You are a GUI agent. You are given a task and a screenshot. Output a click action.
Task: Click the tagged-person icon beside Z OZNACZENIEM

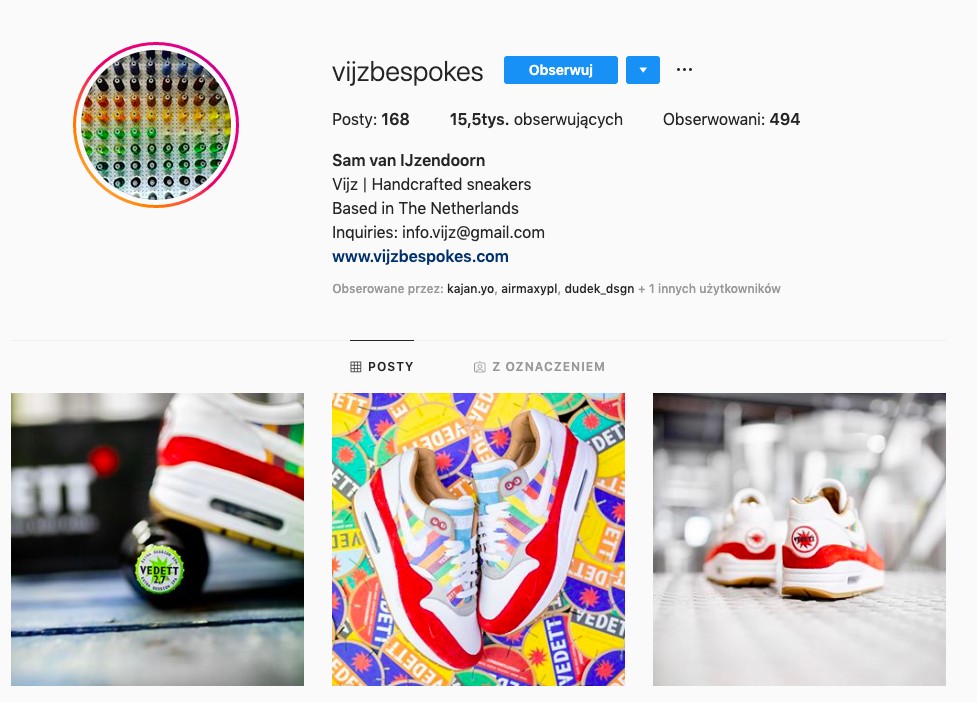pos(479,367)
